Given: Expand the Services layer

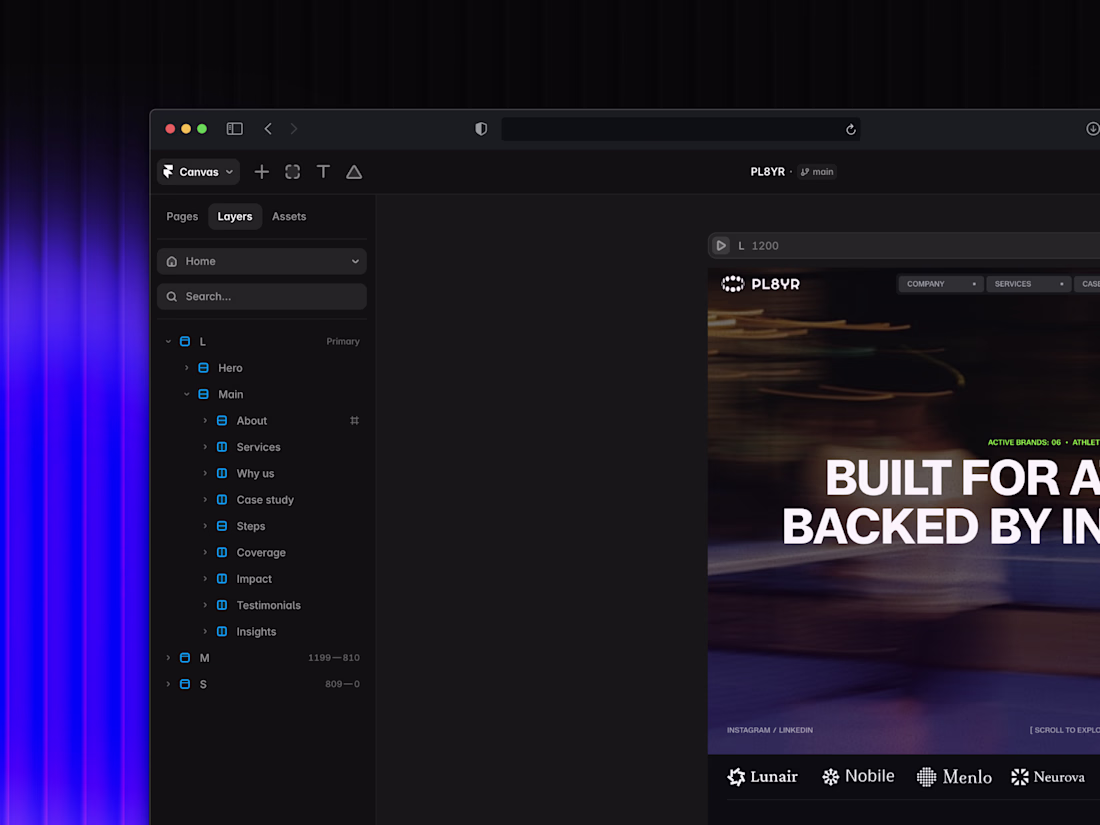Looking at the screenshot, I should point(205,447).
